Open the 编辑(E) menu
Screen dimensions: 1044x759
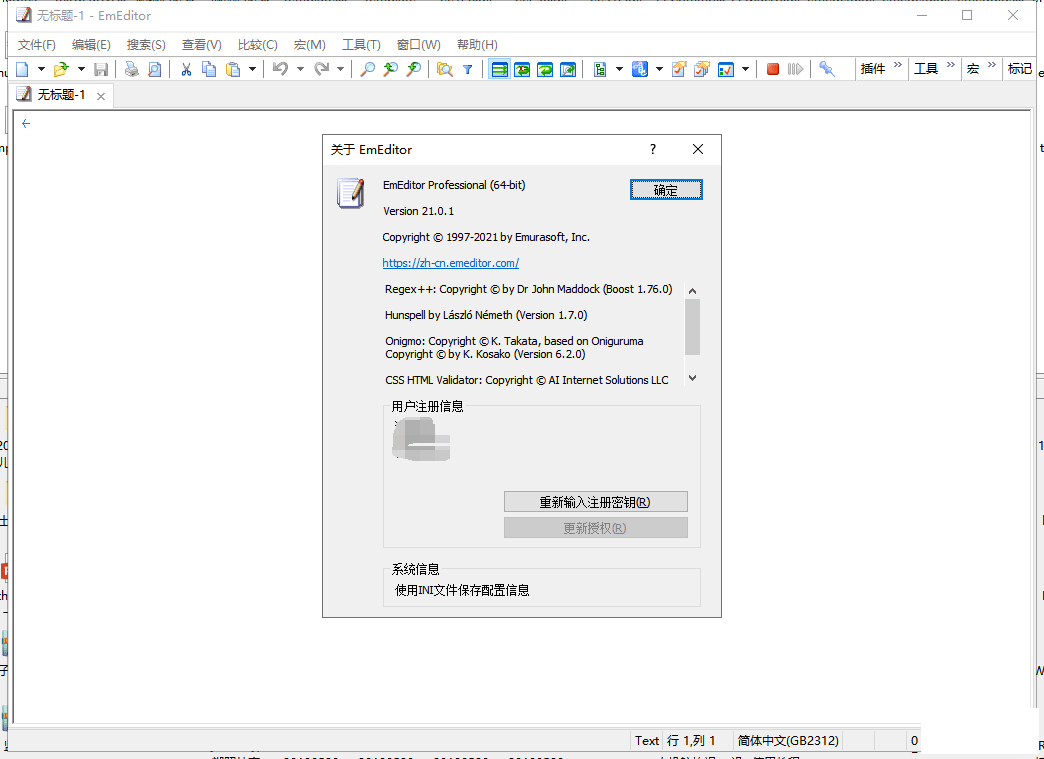pyautogui.click(x=91, y=45)
